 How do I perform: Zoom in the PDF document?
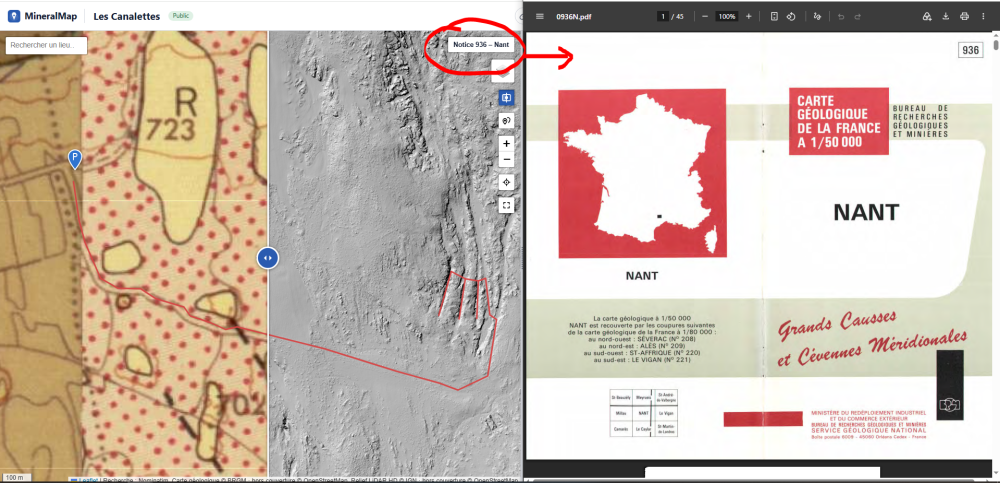tap(749, 17)
